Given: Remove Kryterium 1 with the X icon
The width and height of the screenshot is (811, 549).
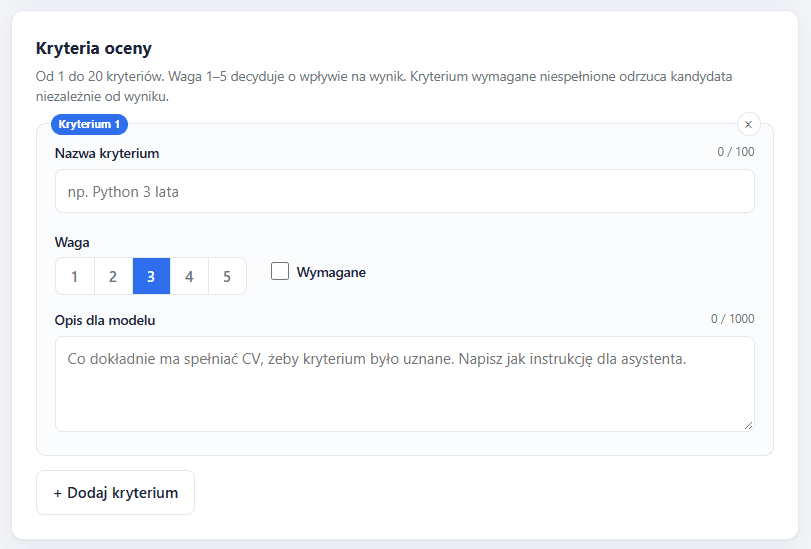Looking at the screenshot, I should 748,124.
